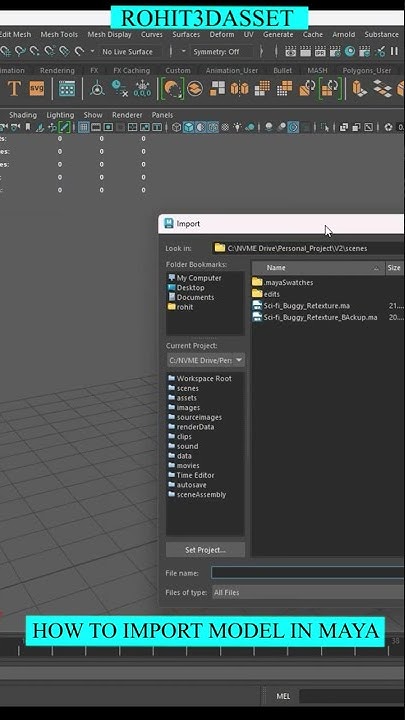Select the polygon Type (T) tool on shelf
405x720 pixels.
click(14, 88)
